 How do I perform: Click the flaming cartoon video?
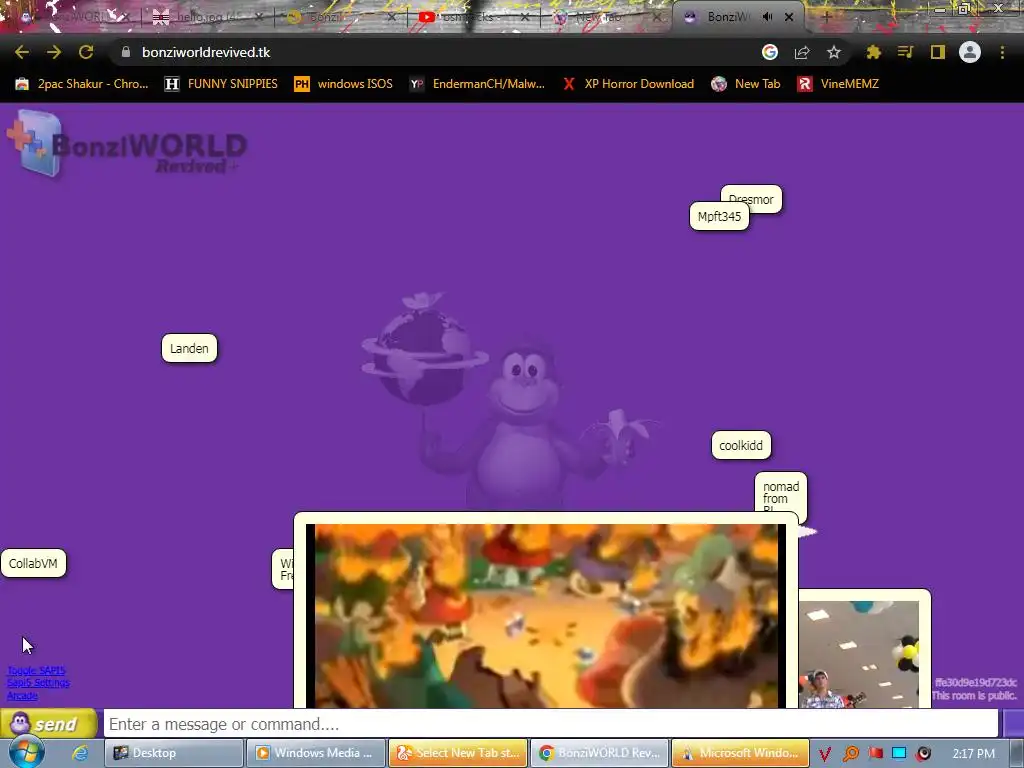[546, 615]
